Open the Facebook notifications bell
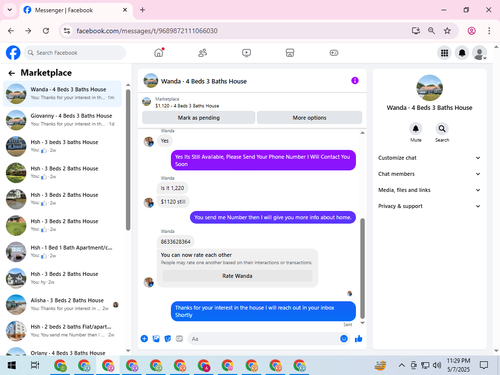Screen dimensions: 500x375 (x=462, y=53)
